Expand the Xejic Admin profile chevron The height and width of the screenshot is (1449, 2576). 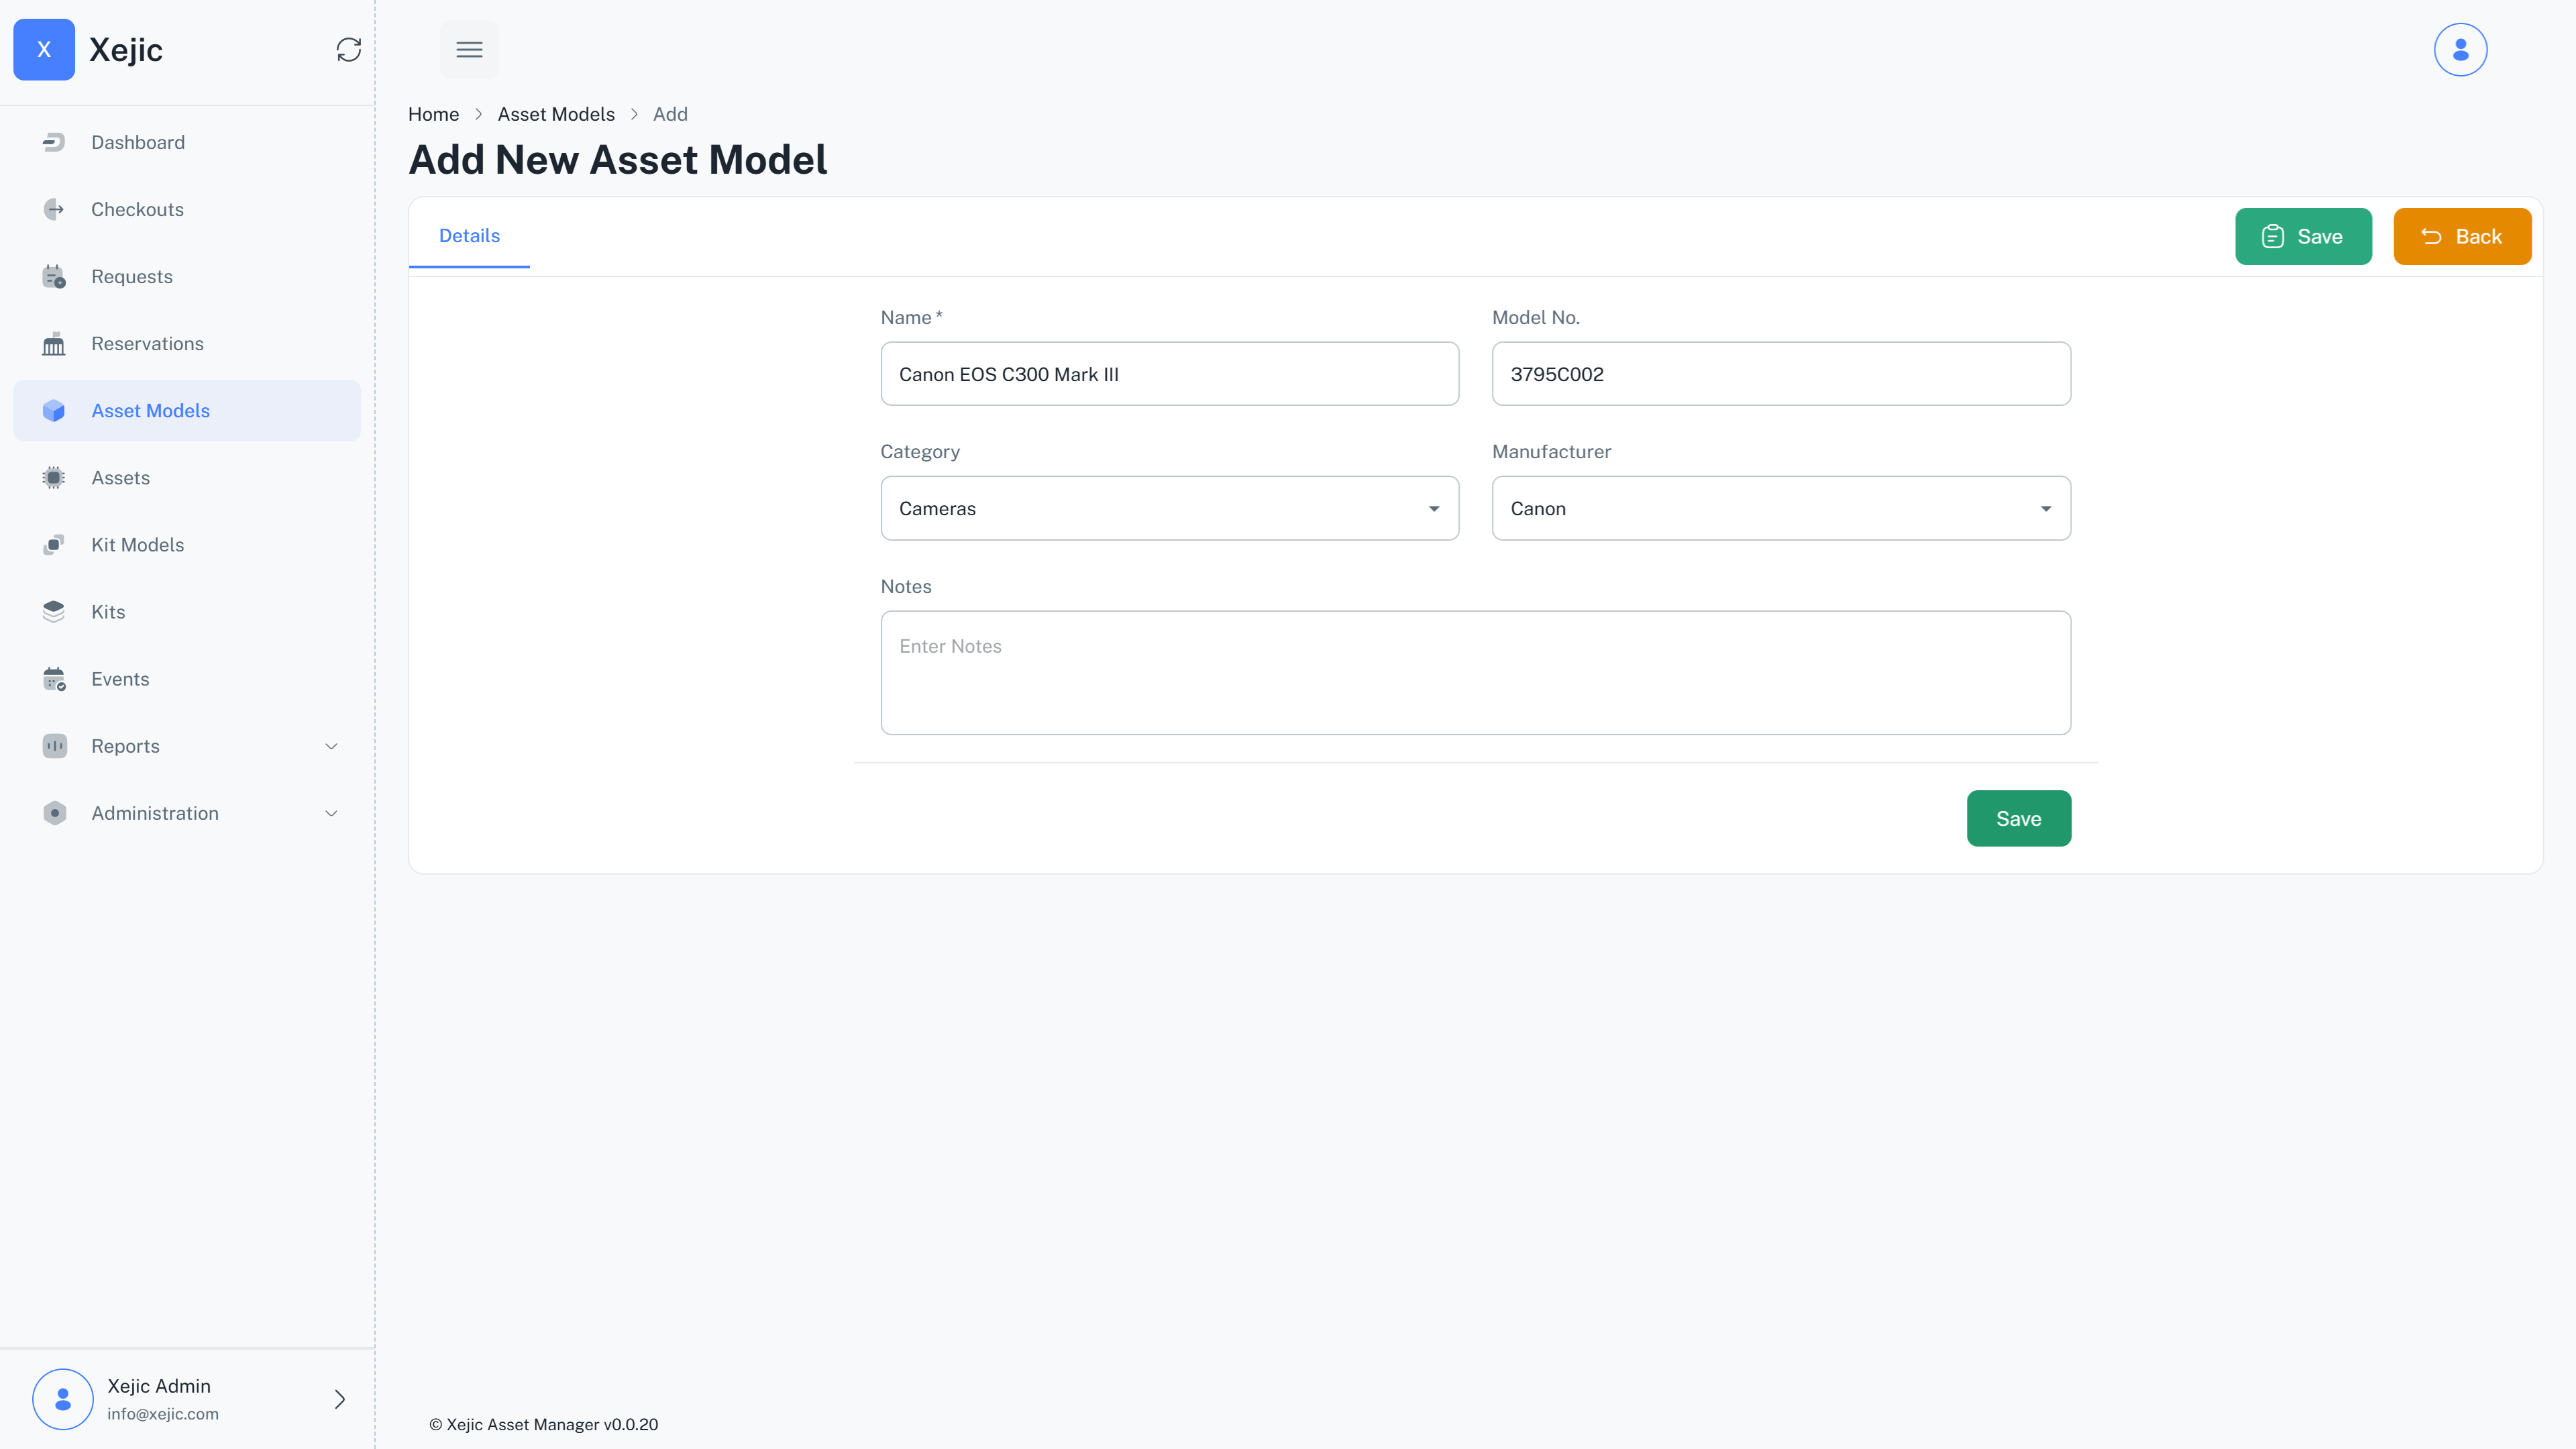(339, 1398)
